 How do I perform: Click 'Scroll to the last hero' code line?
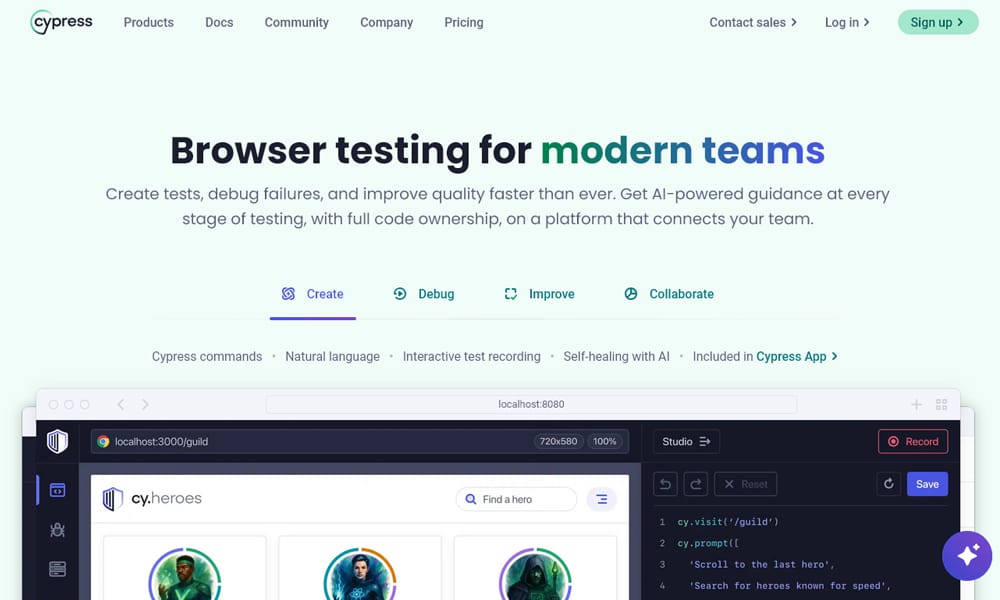(761, 564)
